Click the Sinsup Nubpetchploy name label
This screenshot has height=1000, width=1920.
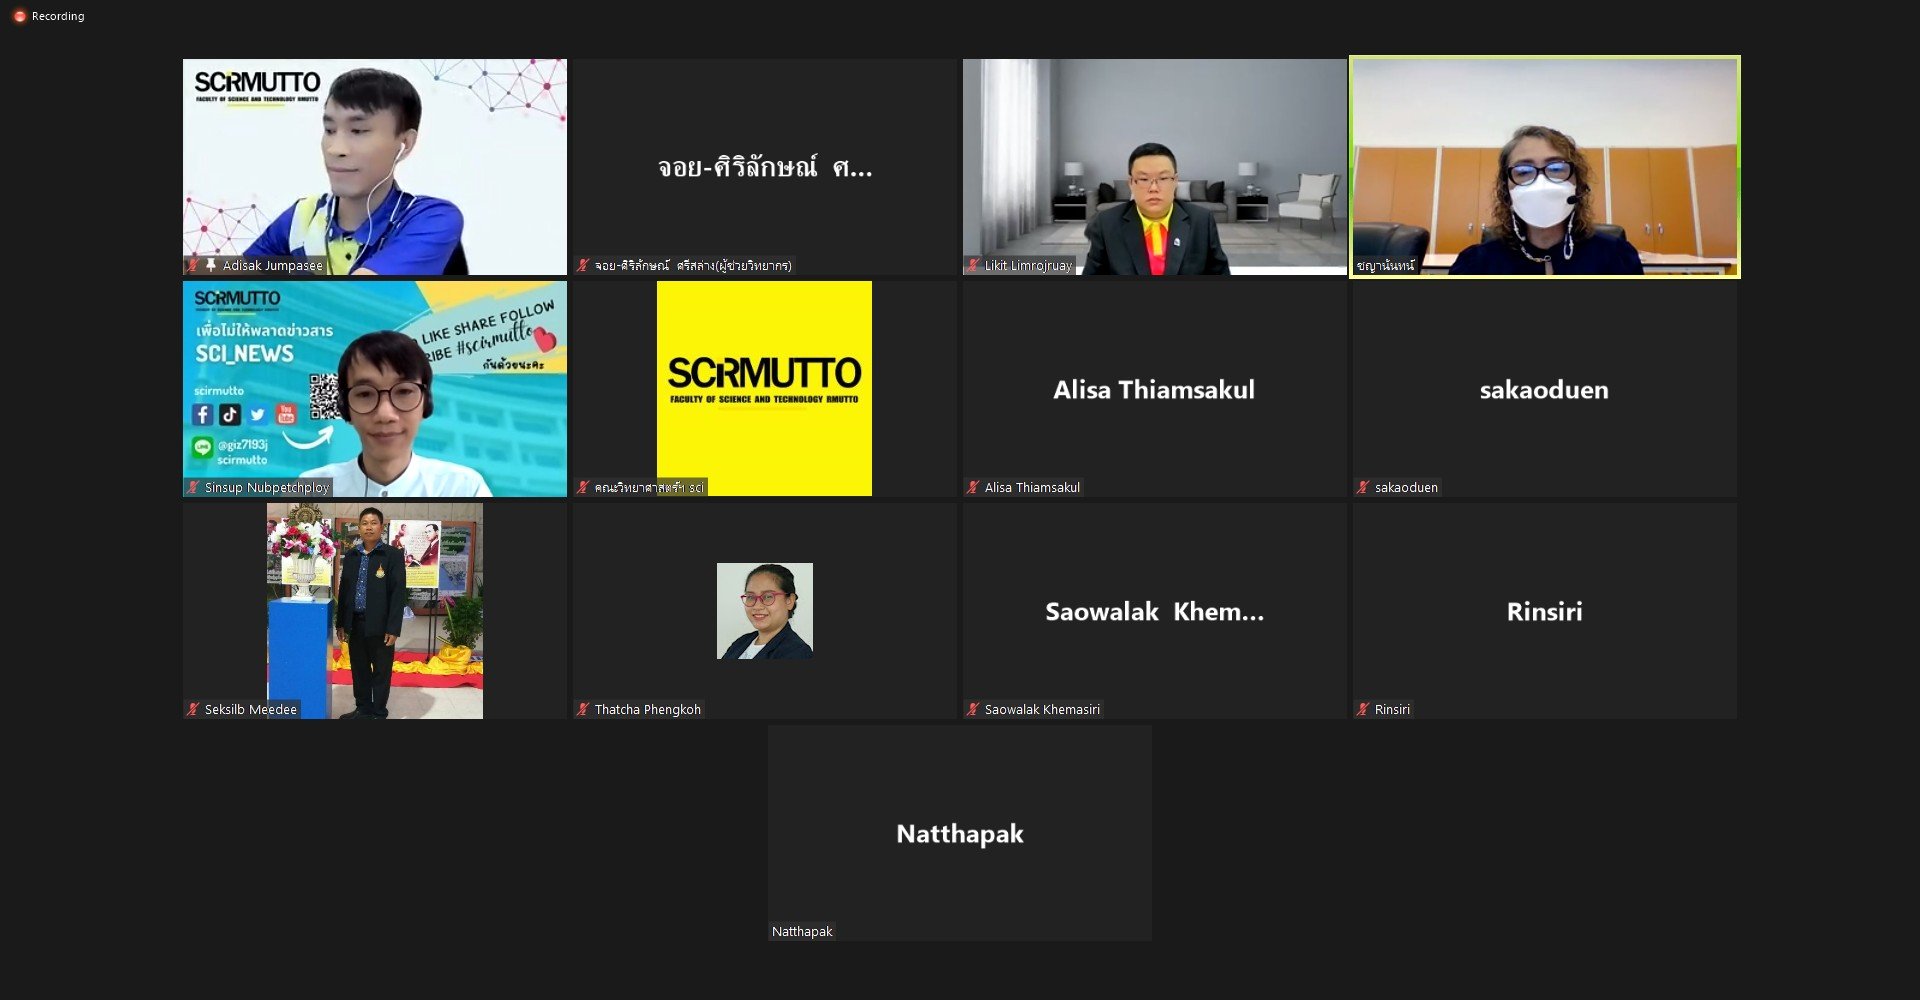pos(267,487)
